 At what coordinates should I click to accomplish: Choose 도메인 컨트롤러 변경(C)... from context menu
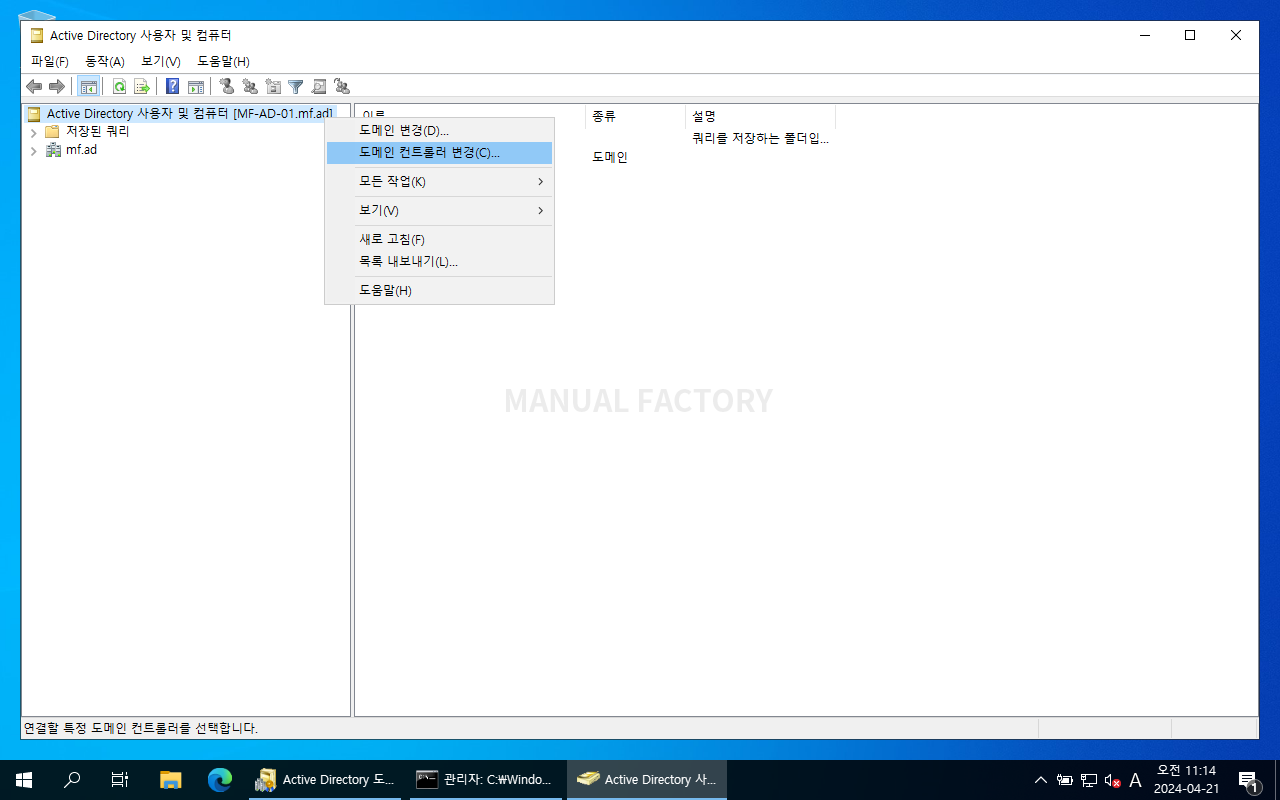point(440,153)
